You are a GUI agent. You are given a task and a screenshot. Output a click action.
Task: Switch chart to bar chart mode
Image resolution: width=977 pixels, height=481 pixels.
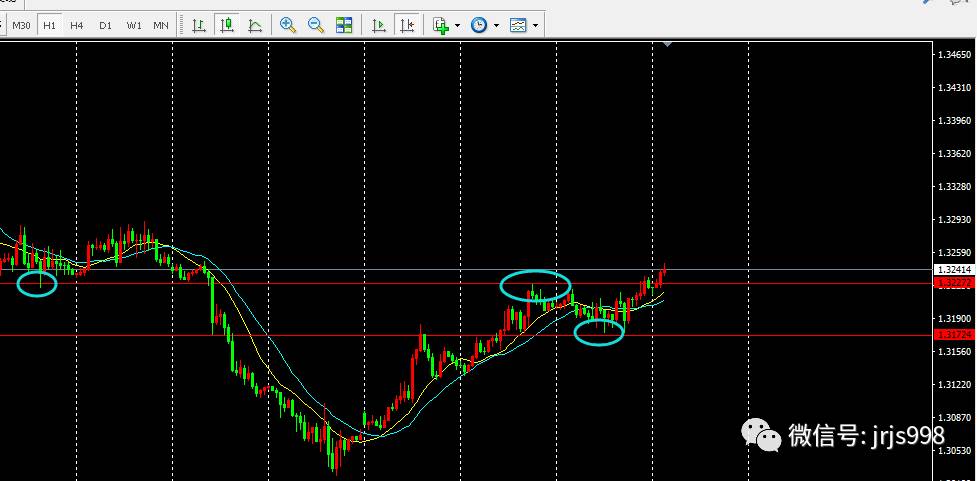pos(199,25)
